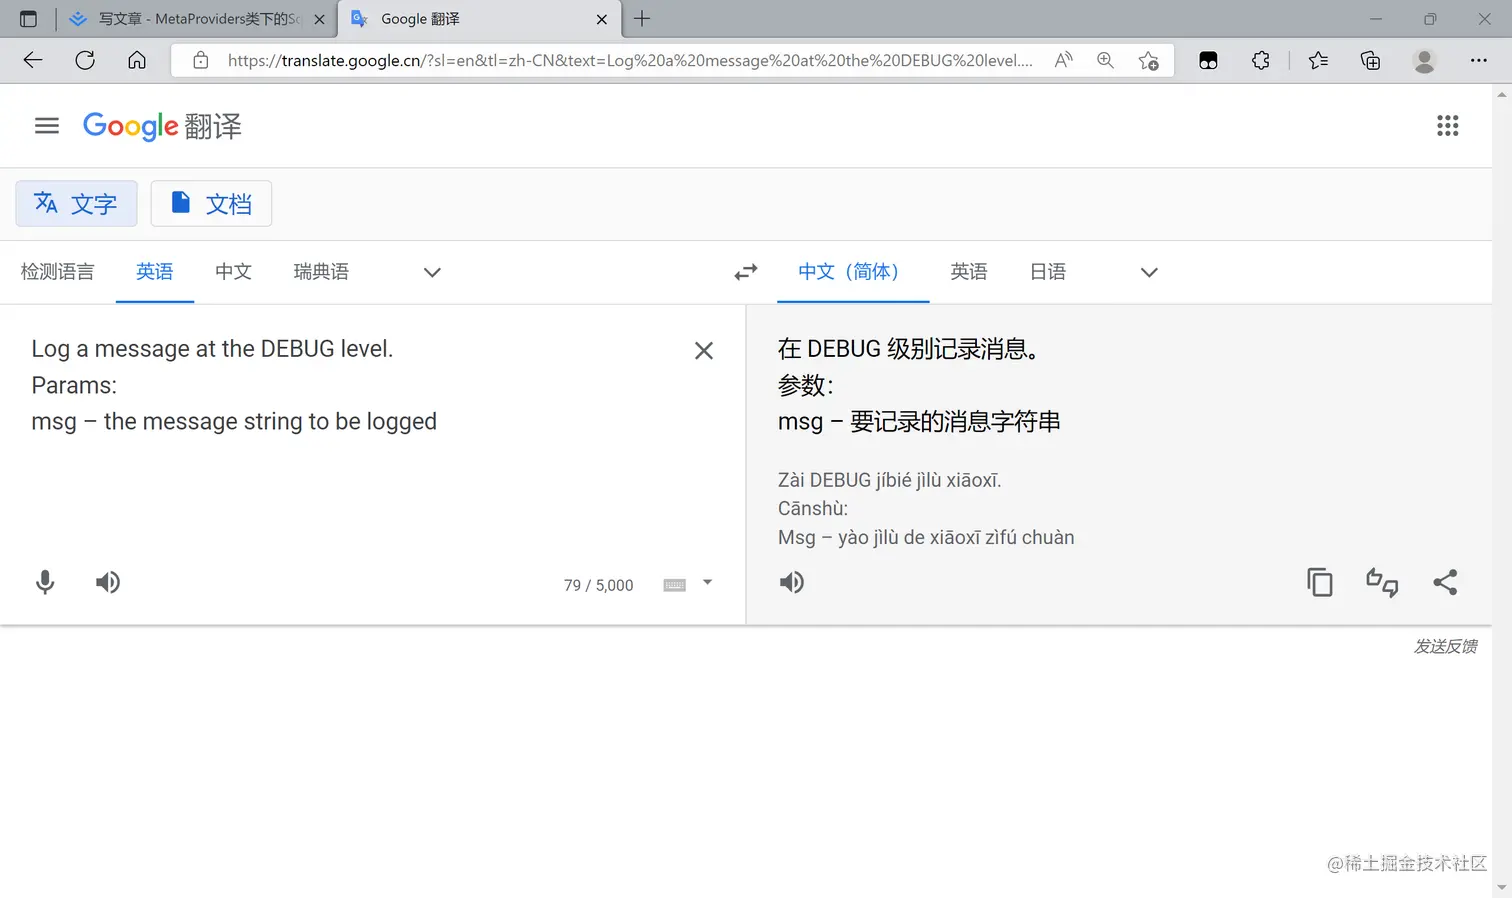Select 英语 as target language
This screenshot has width=1512, height=898.
point(969,272)
